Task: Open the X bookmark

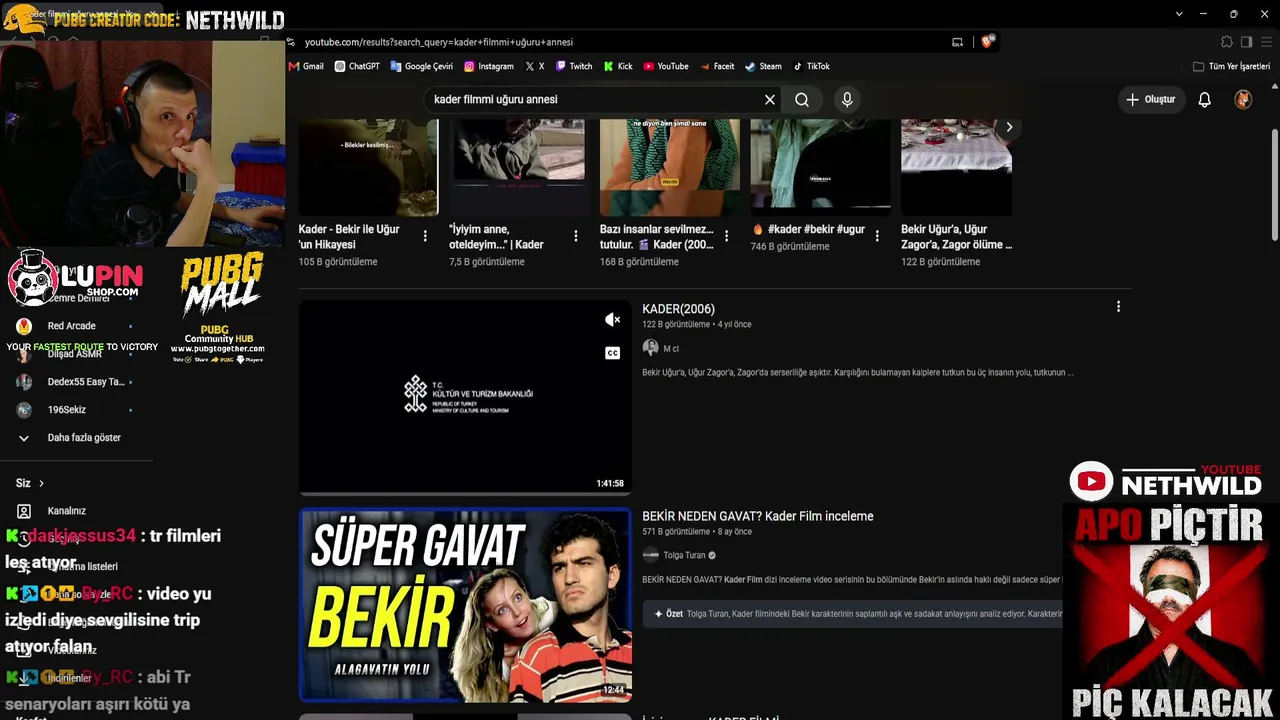Action: 535,66
